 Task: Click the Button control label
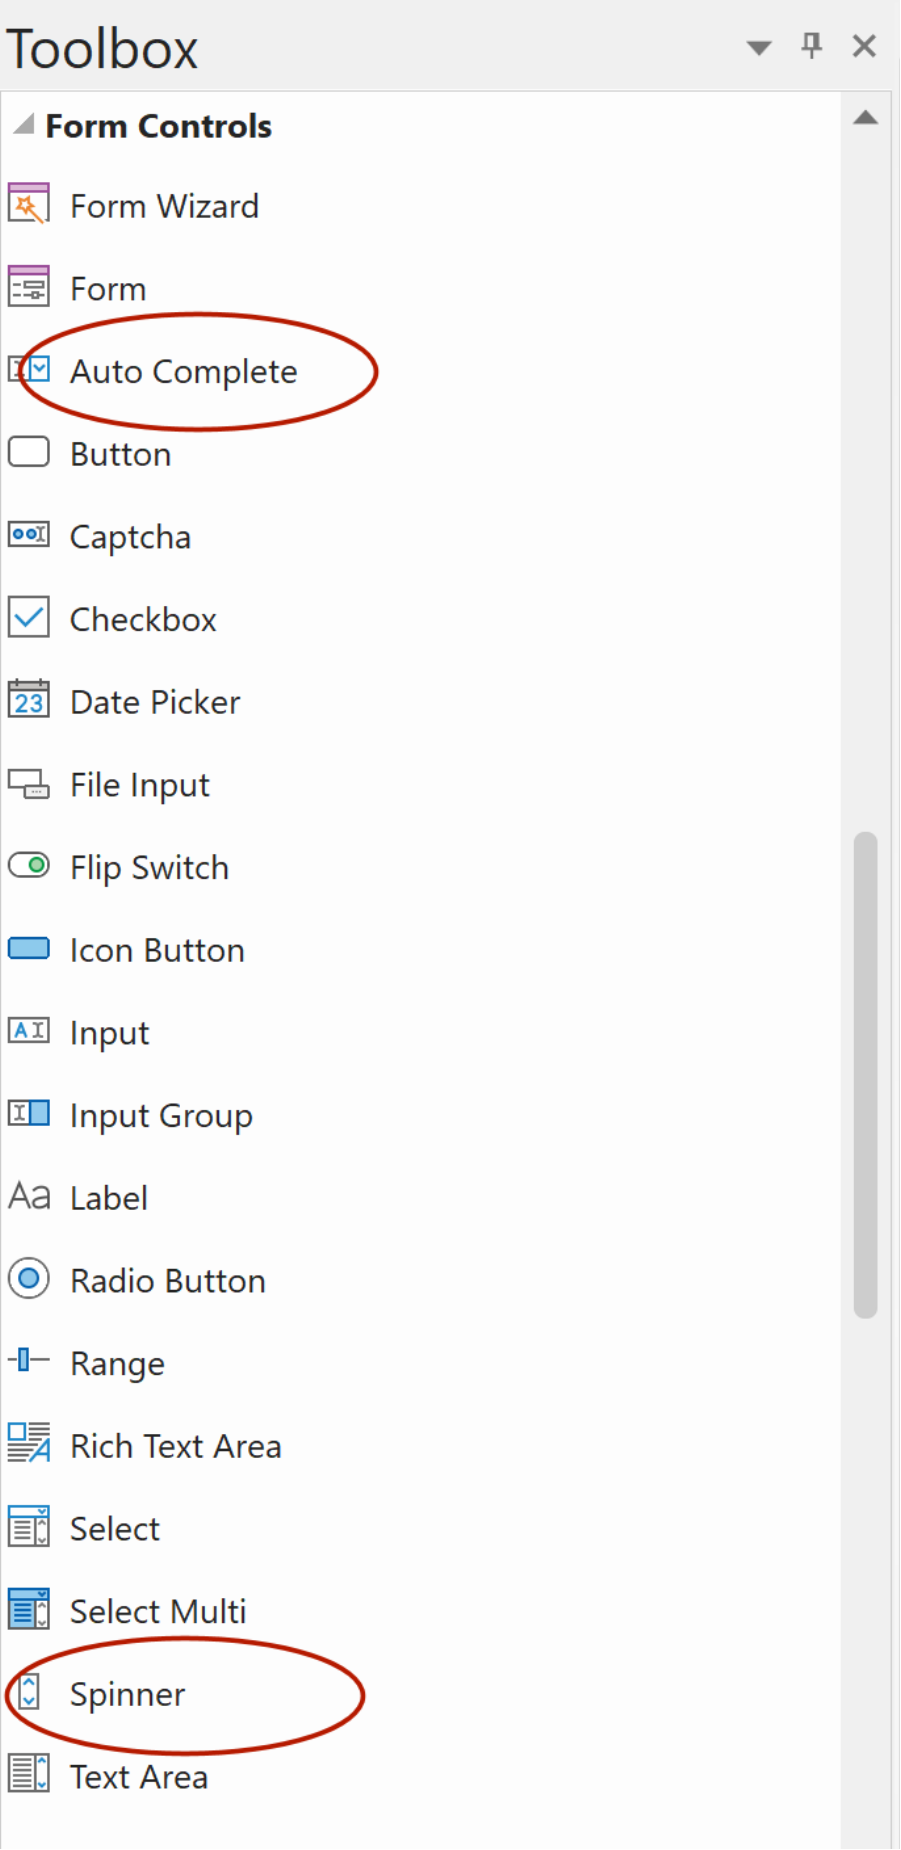120,455
